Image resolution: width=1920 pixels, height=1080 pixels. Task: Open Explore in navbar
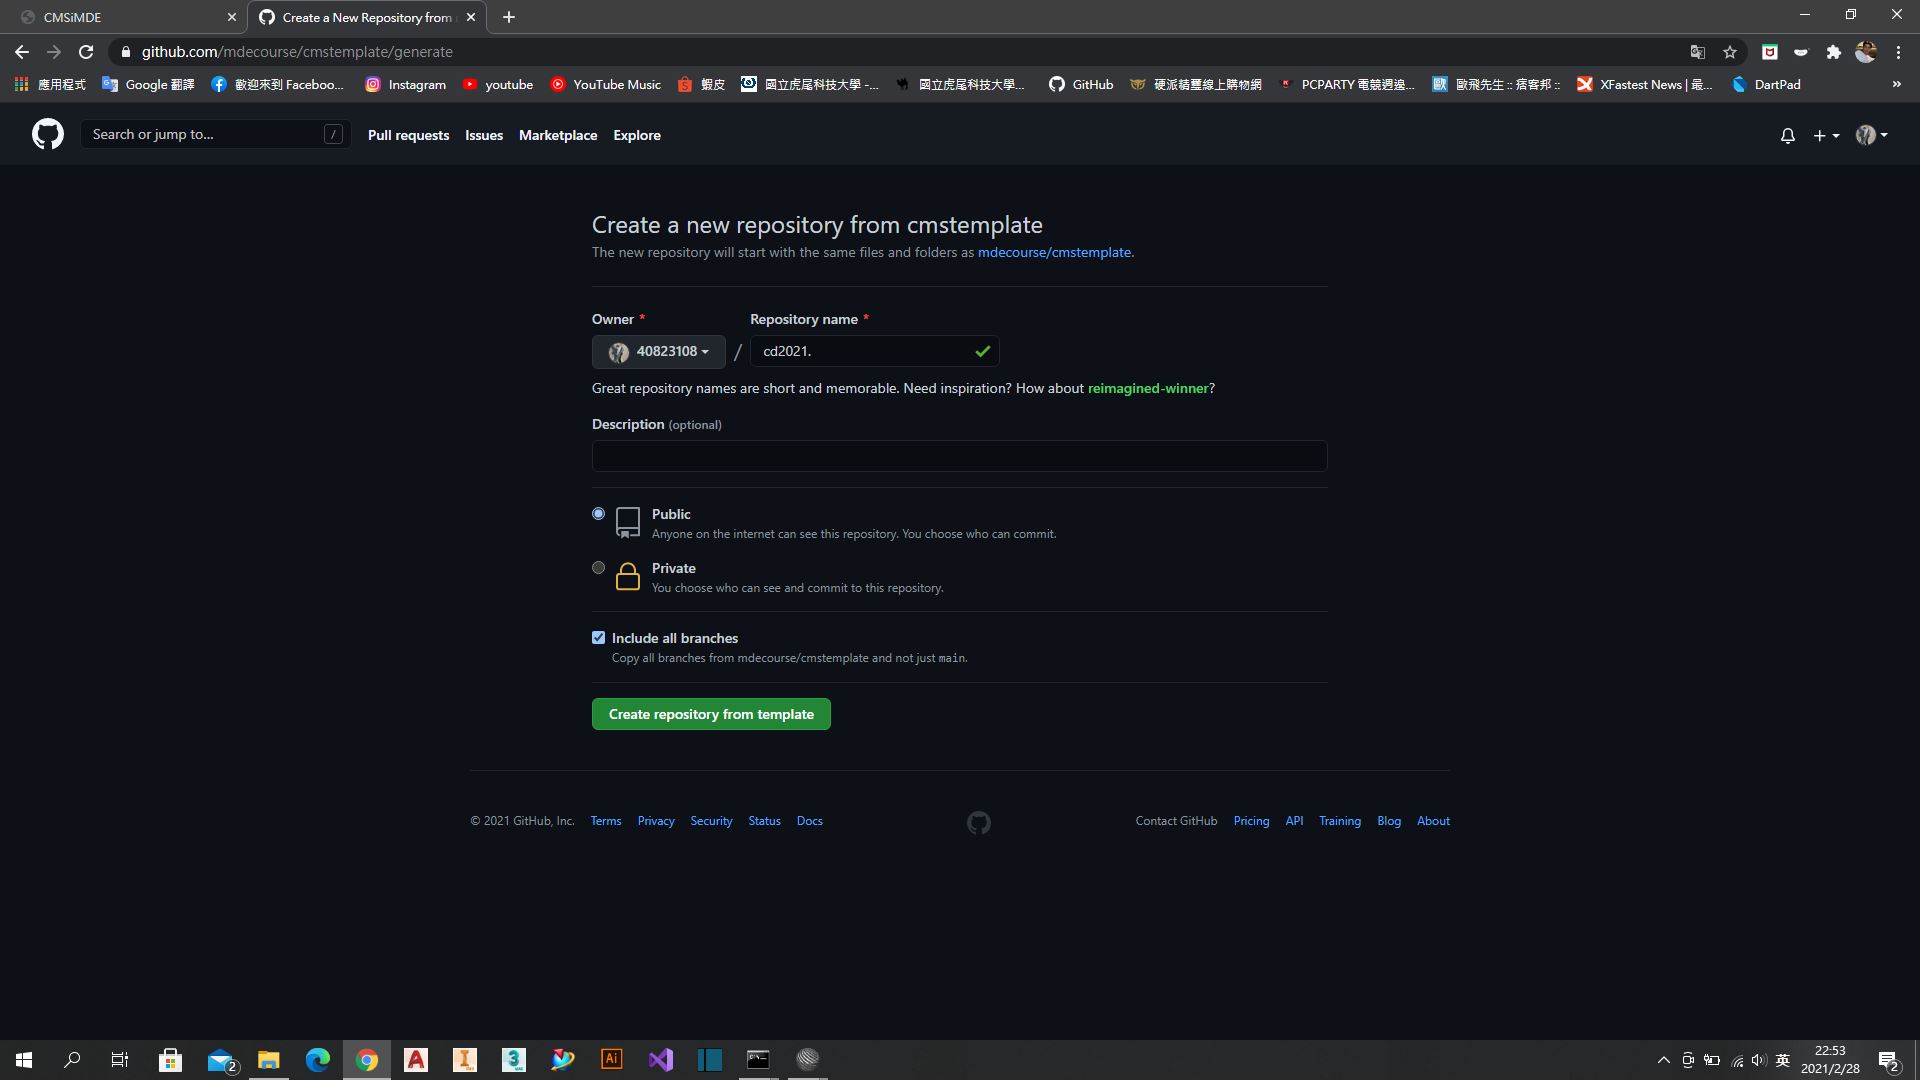point(637,135)
